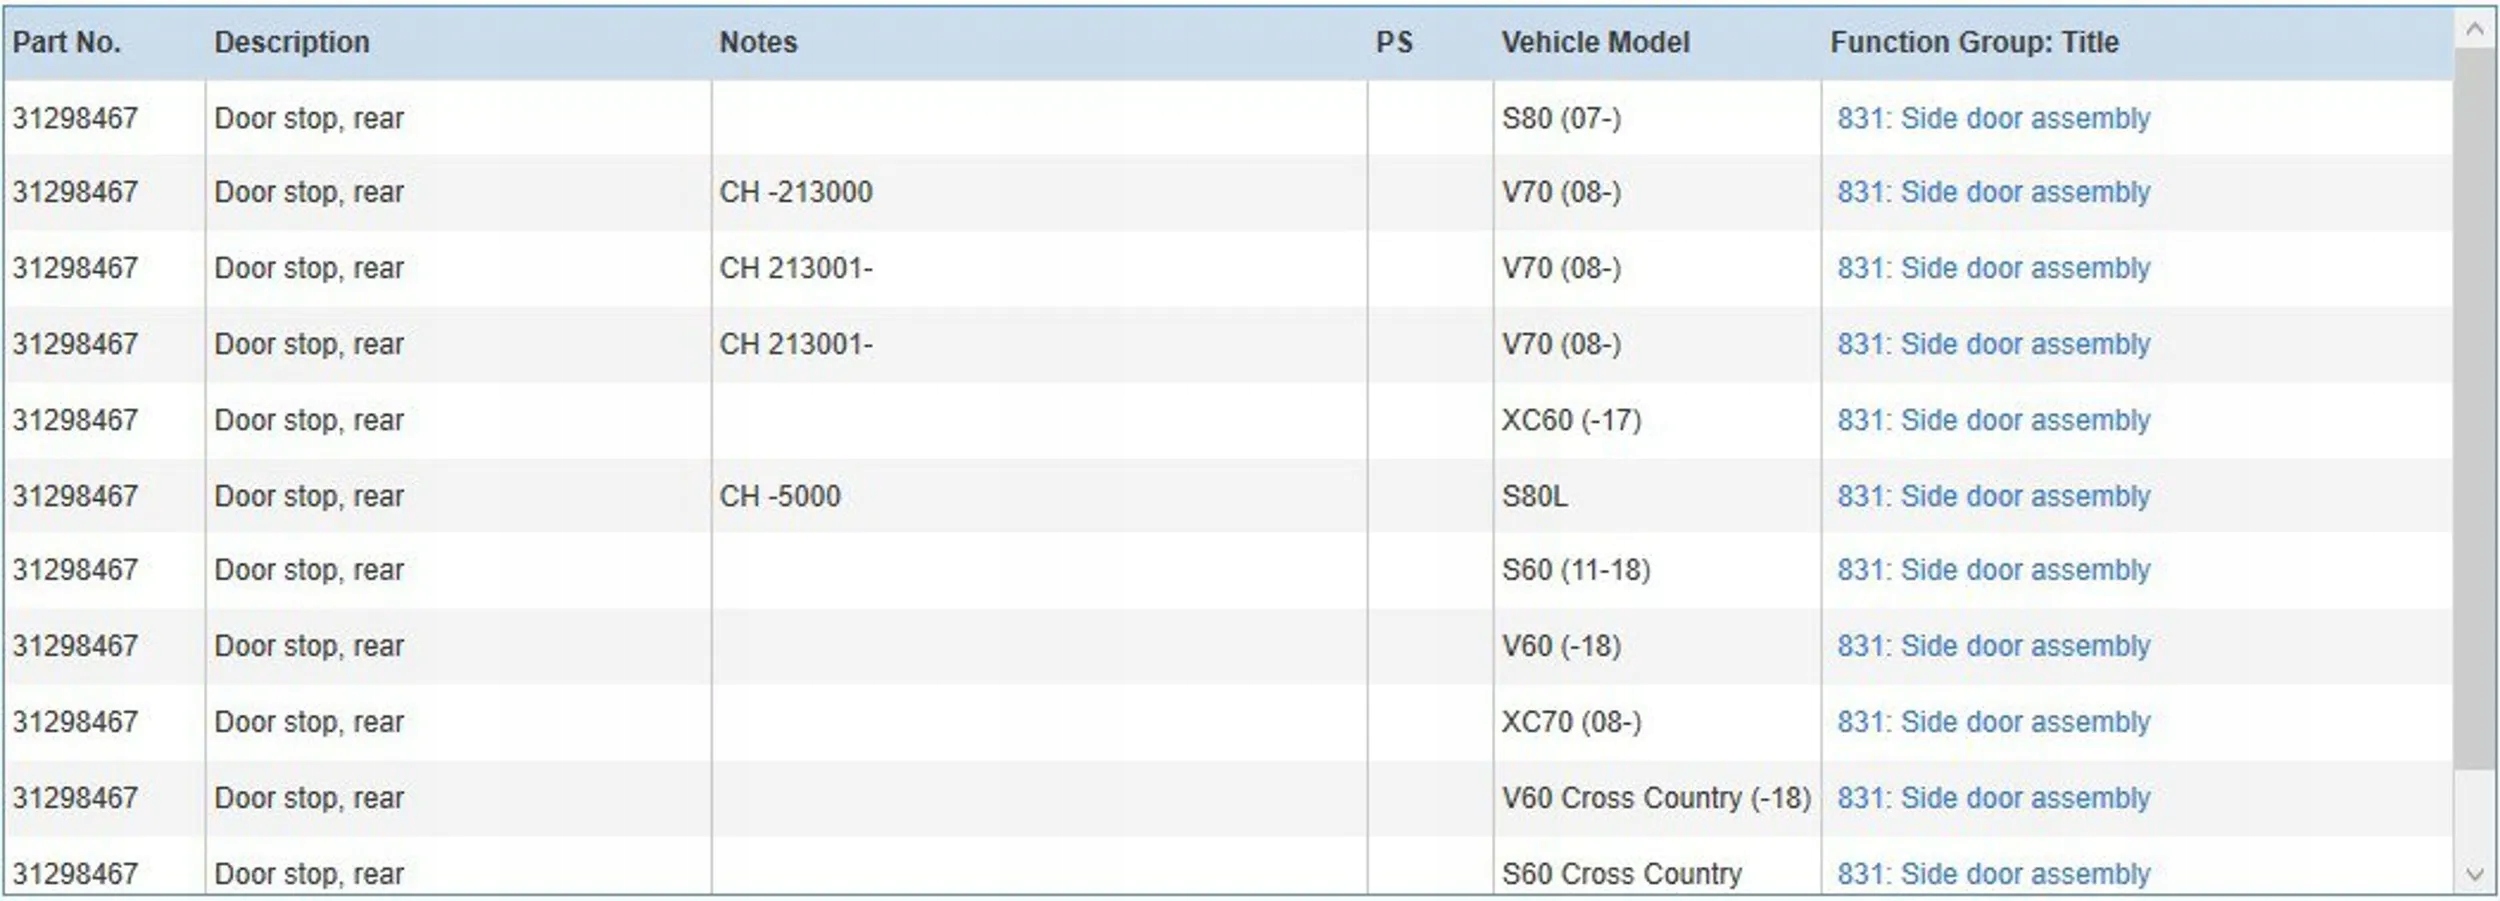The image size is (2500, 901).
Task: Select the CH -5000 notes cell
Action: [780, 496]
